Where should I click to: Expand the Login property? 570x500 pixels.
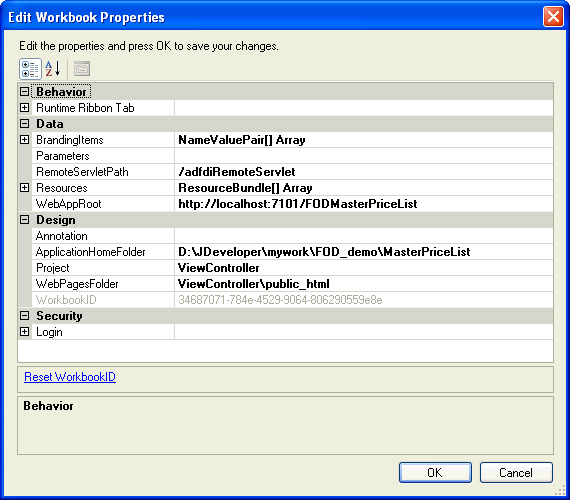point(24,332)
